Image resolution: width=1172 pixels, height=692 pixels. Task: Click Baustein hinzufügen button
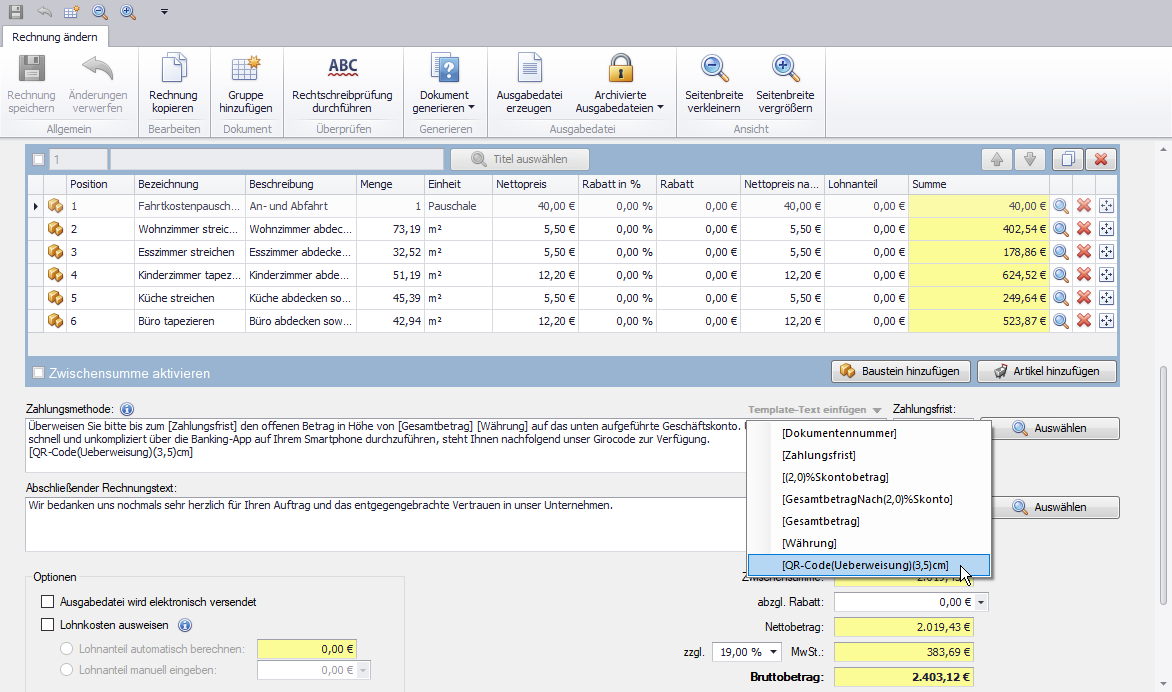click(901, 371)
